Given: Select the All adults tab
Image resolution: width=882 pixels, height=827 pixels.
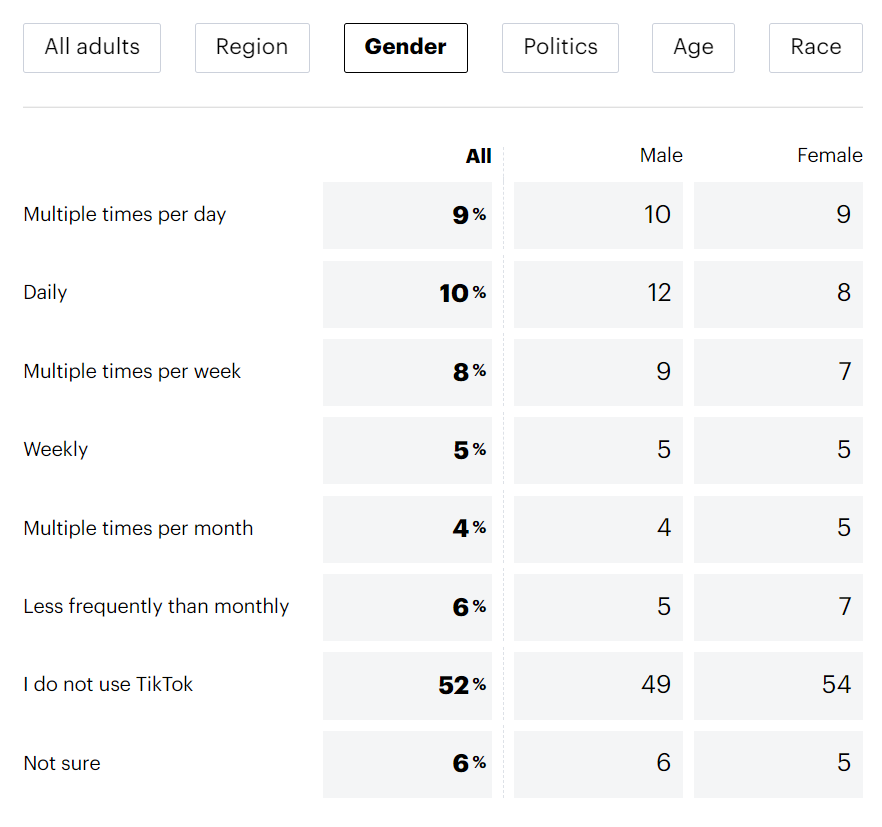Looking at the screenshot, I should pos(92,47).
